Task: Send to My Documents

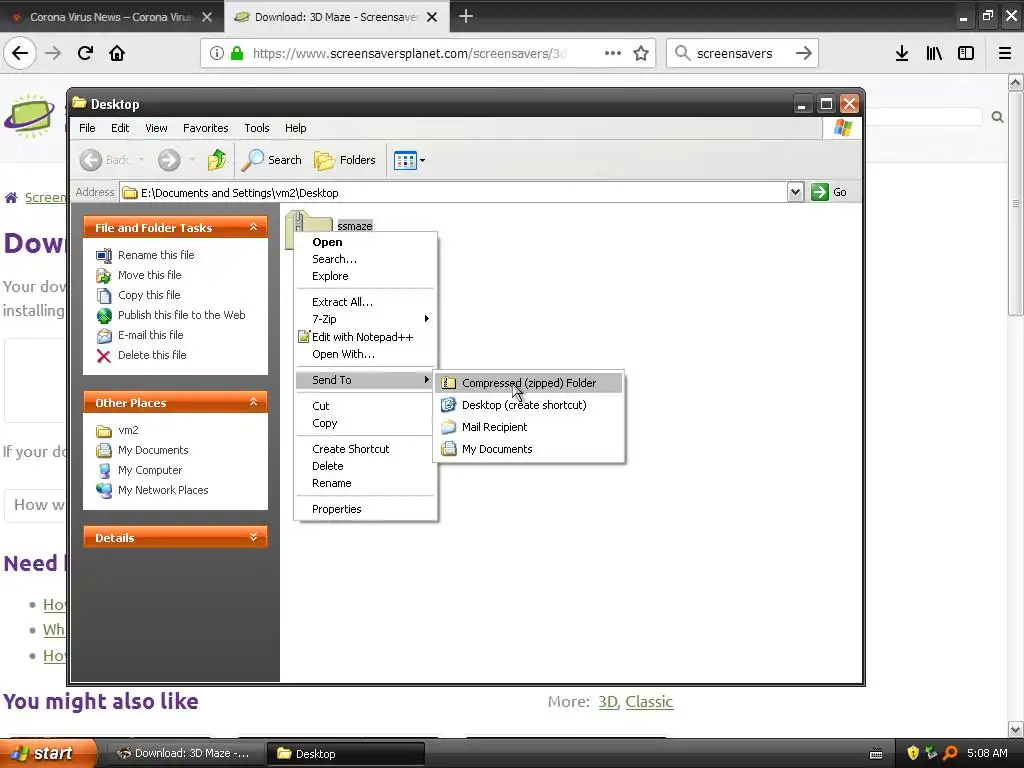Action: pyautogui.click(x=529, y=449)
